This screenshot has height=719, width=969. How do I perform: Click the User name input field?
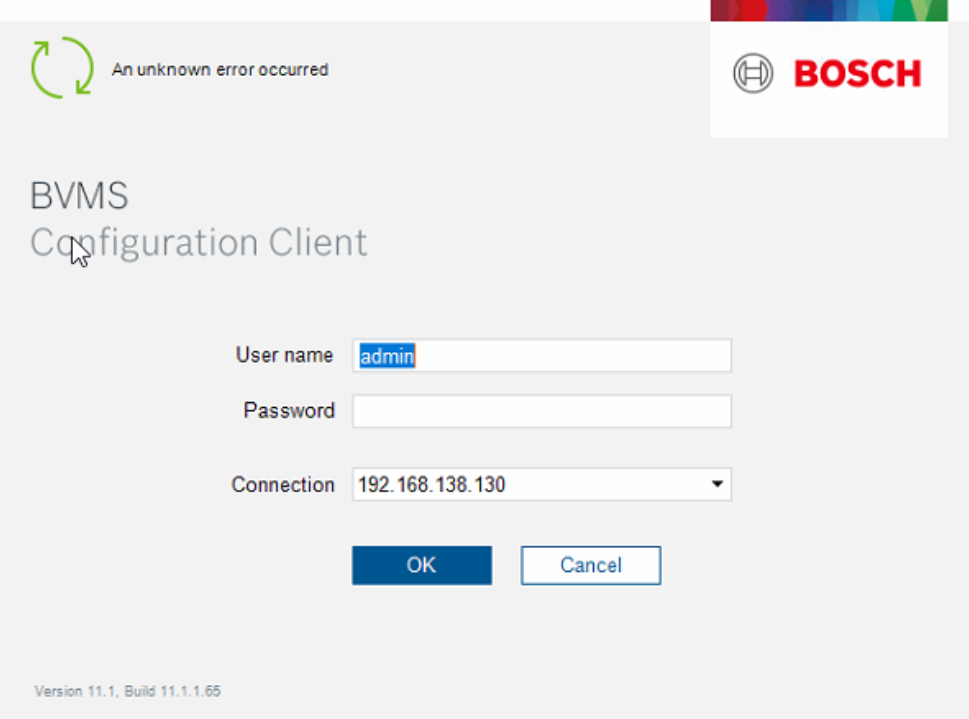pos(542,355)
